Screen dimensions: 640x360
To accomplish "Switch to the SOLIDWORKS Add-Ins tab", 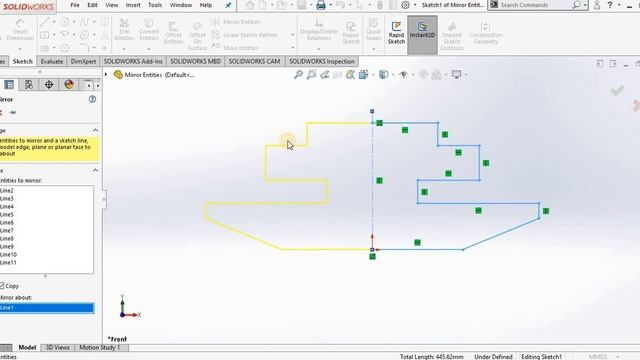I will [x=133, y=61].
